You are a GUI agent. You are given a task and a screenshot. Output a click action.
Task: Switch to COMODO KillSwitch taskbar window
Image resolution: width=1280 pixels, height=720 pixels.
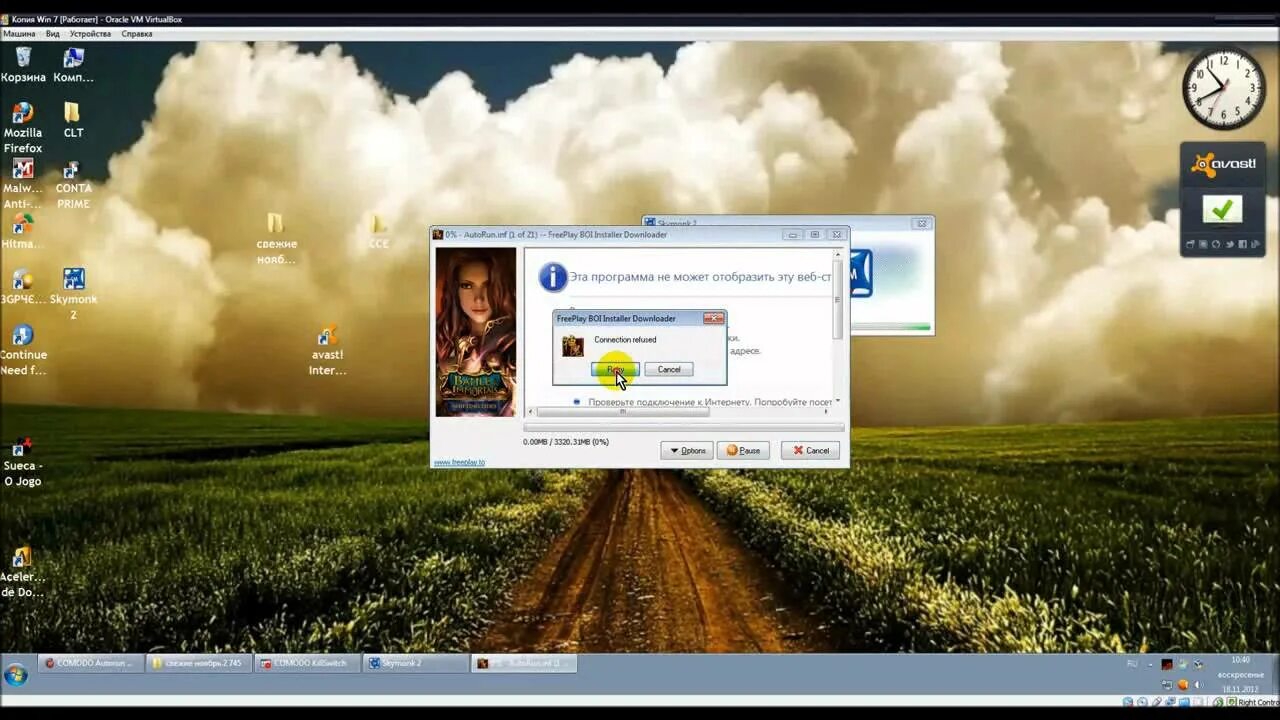click(306, 663)
